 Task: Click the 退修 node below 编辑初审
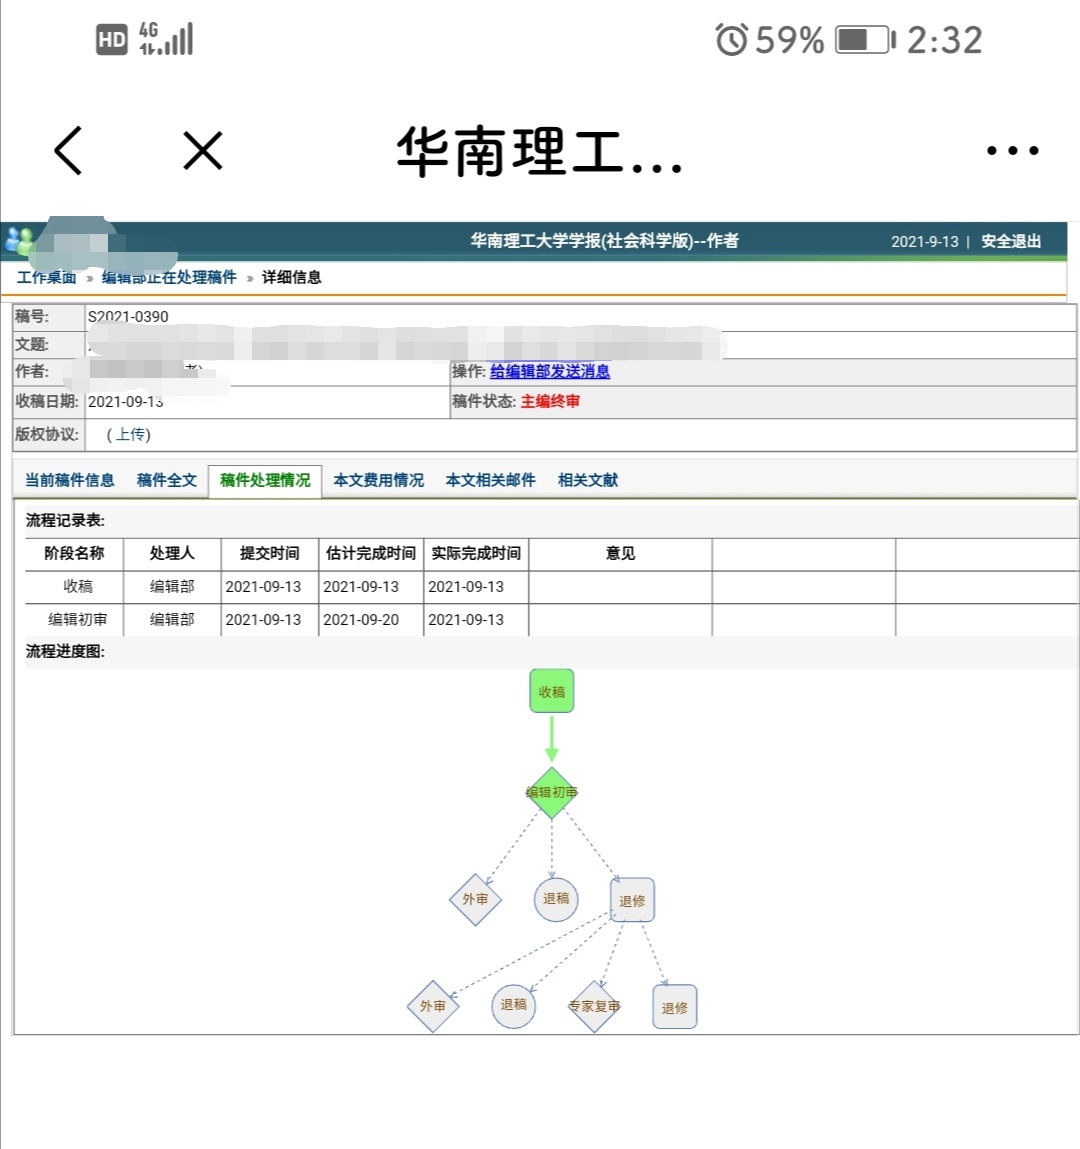(632, 900)
